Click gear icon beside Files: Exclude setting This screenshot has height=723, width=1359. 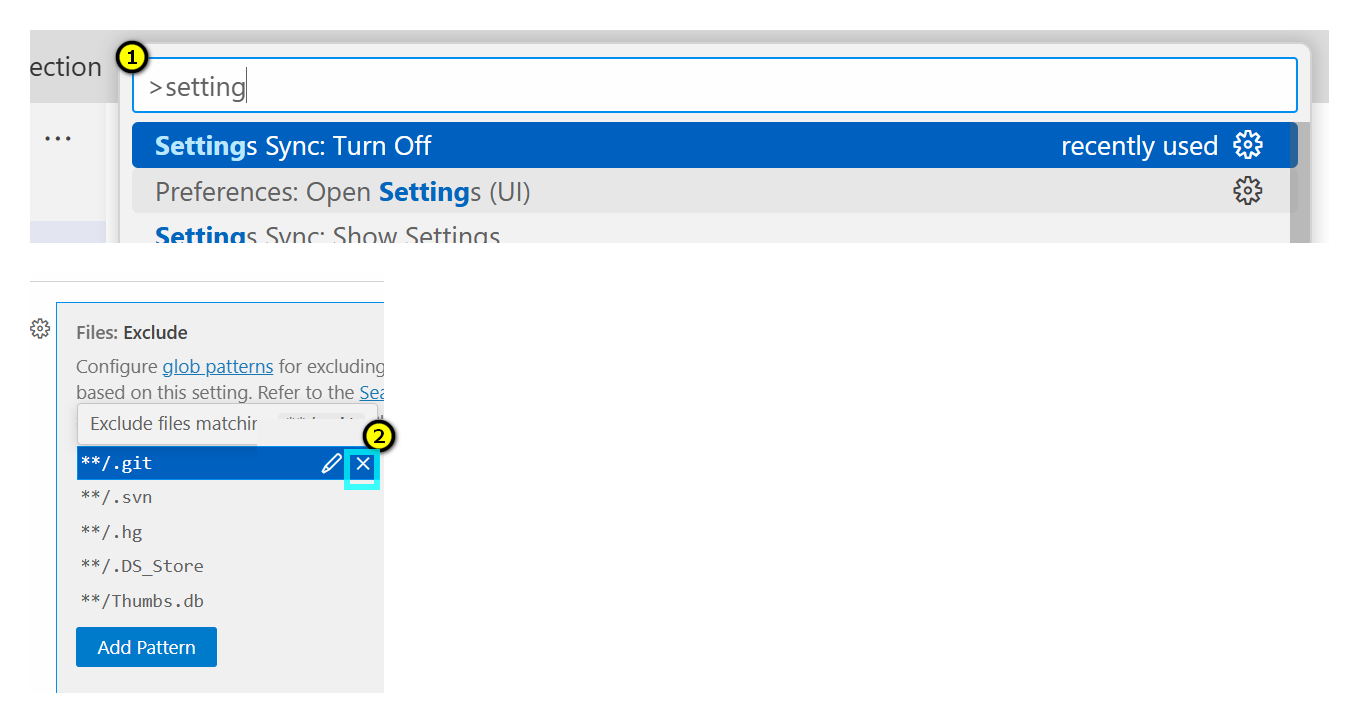coord(40,329)
